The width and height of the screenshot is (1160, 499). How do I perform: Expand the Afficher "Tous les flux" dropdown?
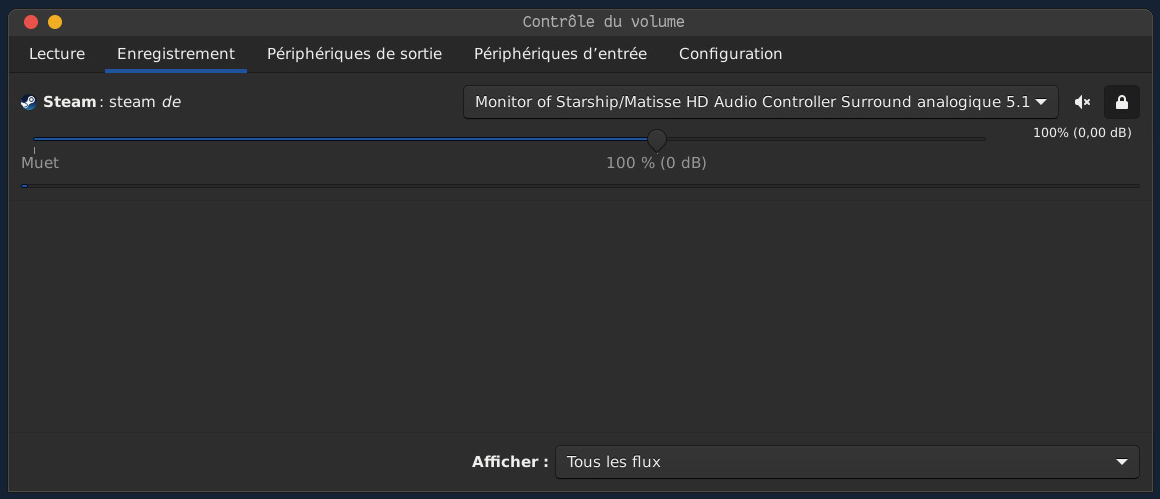[x=846, y=462]
